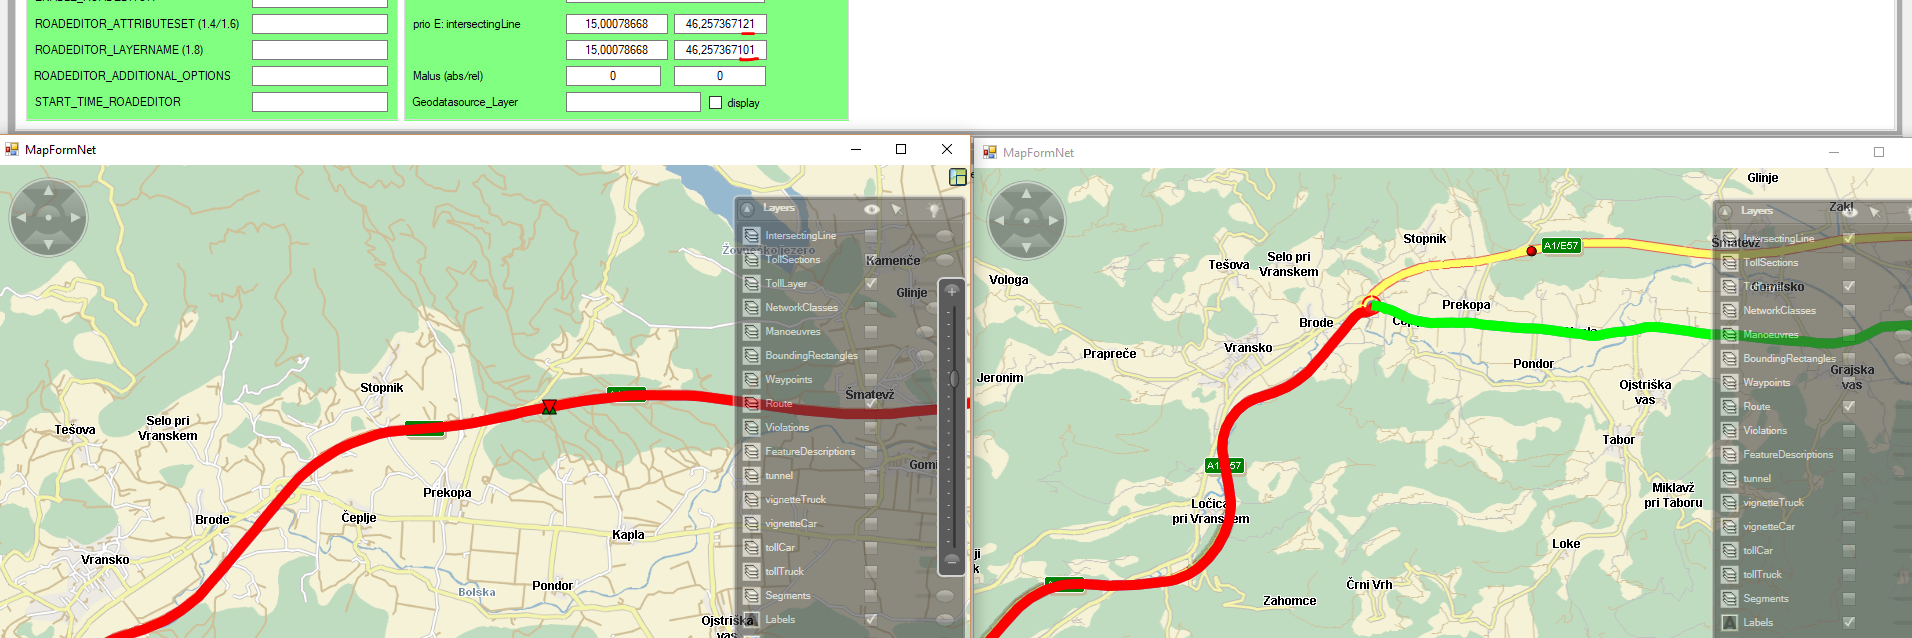Image resolution: width=1912 pixels, height=638 pixels.
Task: Collapse the right map Layers panel
Action: pyautogui.click(x=1725, y=212)
